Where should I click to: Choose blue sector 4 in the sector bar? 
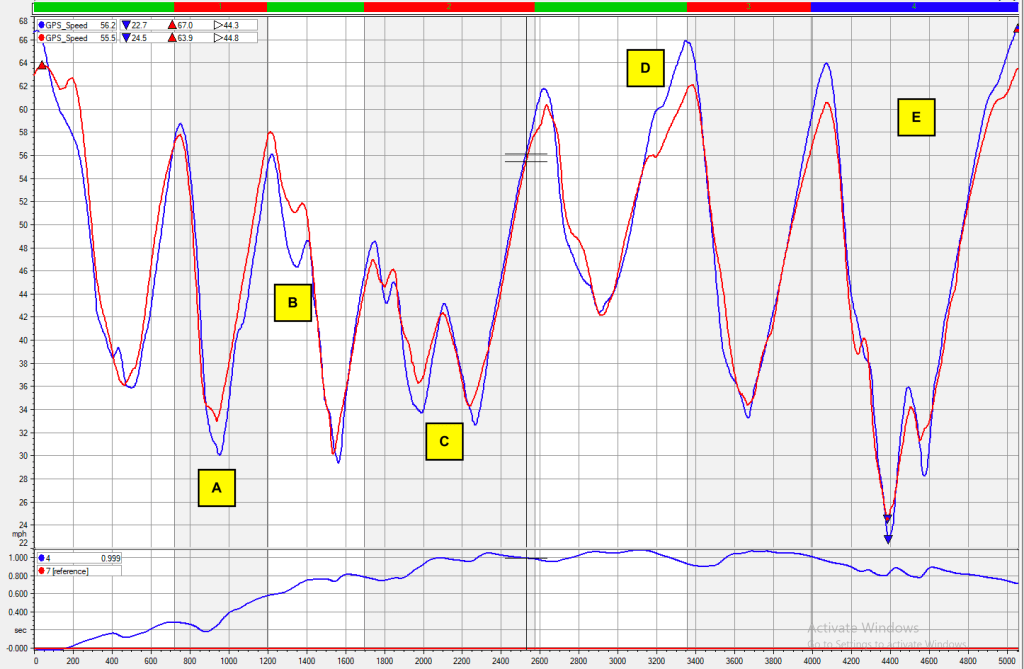click(x=913, y=6)
